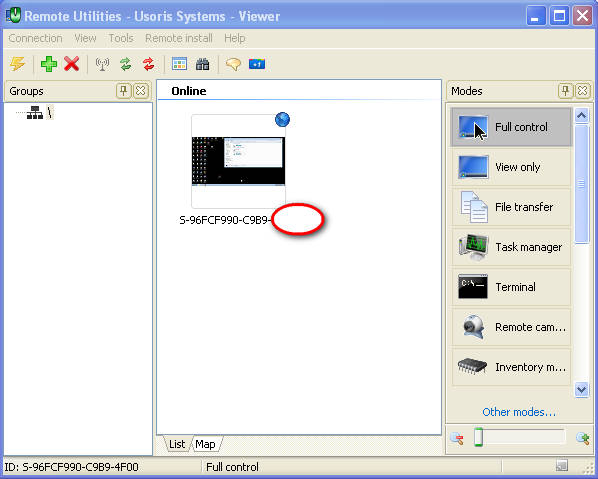Close the Groups panel
Image resolution: width=598 pixels, height=479 pixels.
coord(141,91)
